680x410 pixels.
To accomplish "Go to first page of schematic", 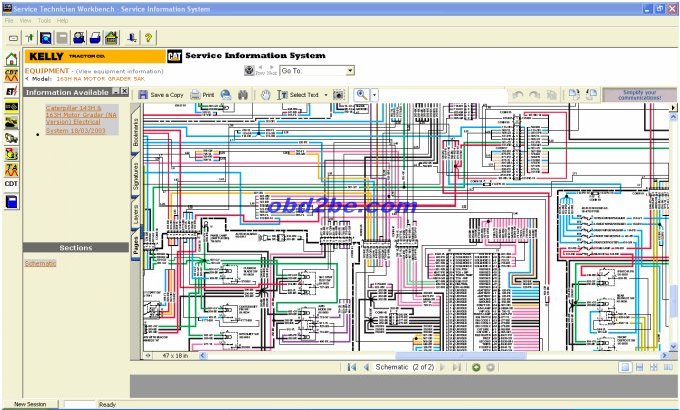I will (x=352, y=367).
